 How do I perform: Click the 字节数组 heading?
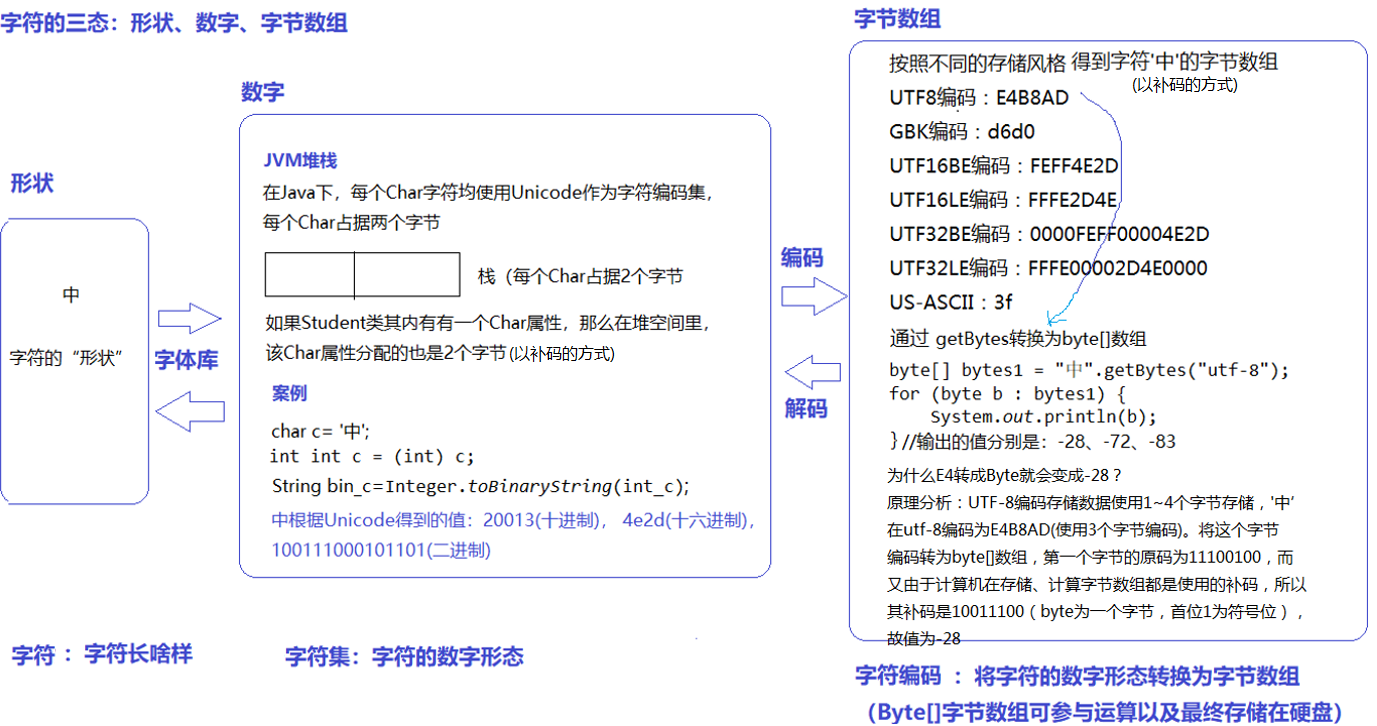[897, 18]
